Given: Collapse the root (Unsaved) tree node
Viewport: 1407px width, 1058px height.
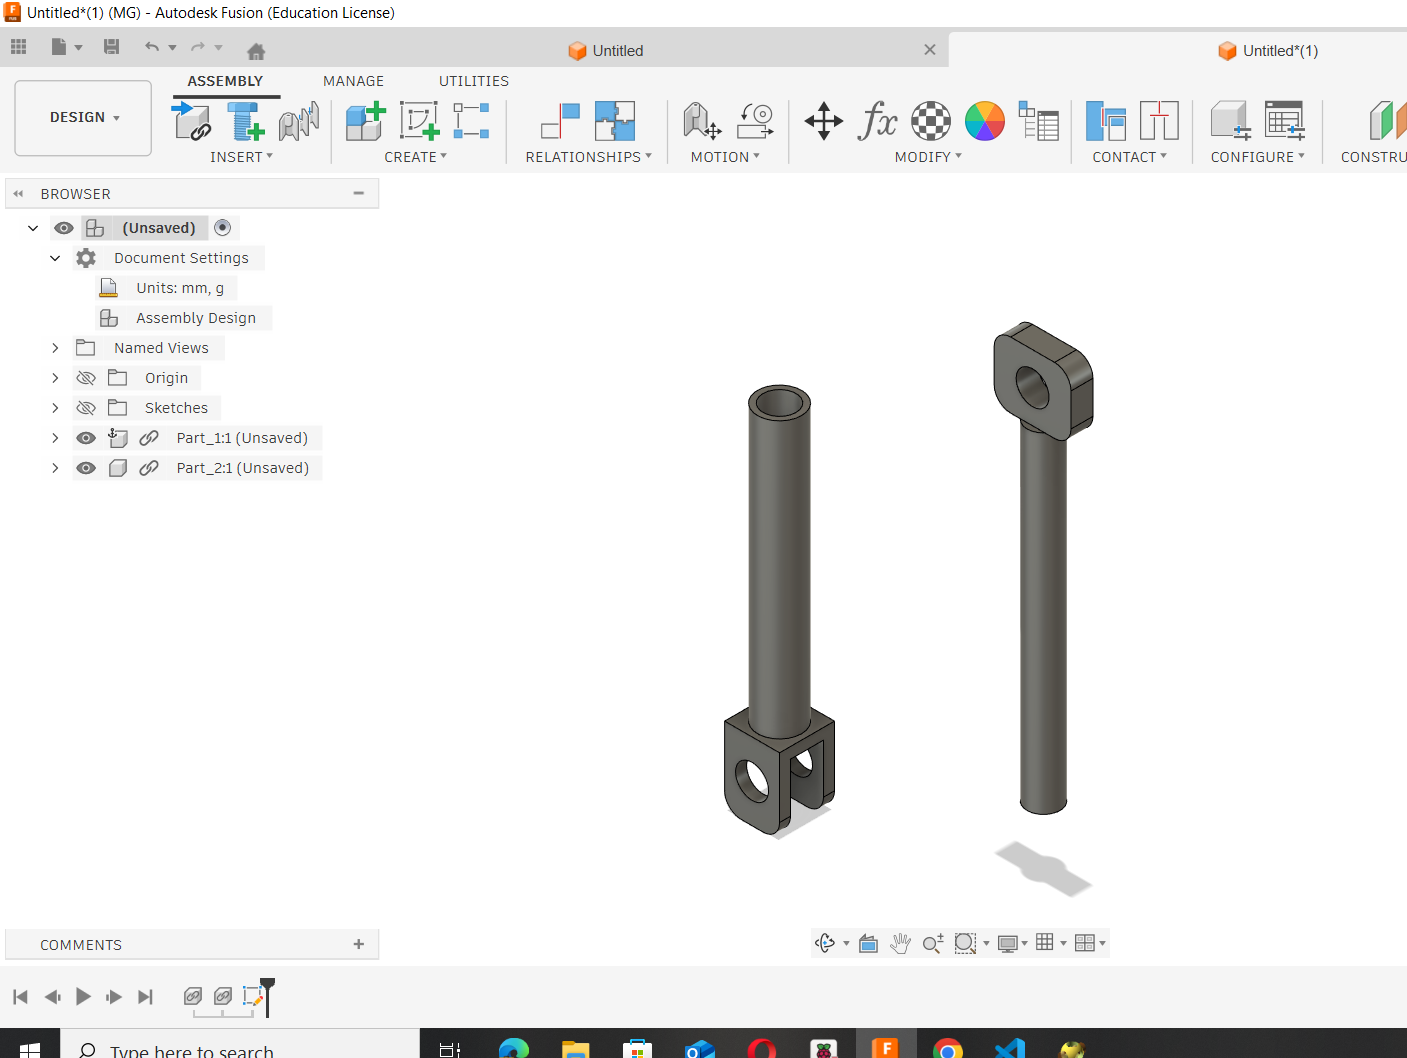Looking at the screenshot, I should coord(33,228).
